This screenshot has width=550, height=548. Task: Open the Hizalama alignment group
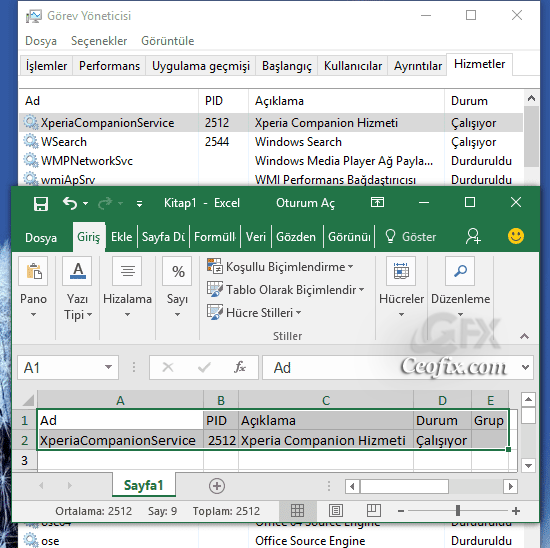127,288
